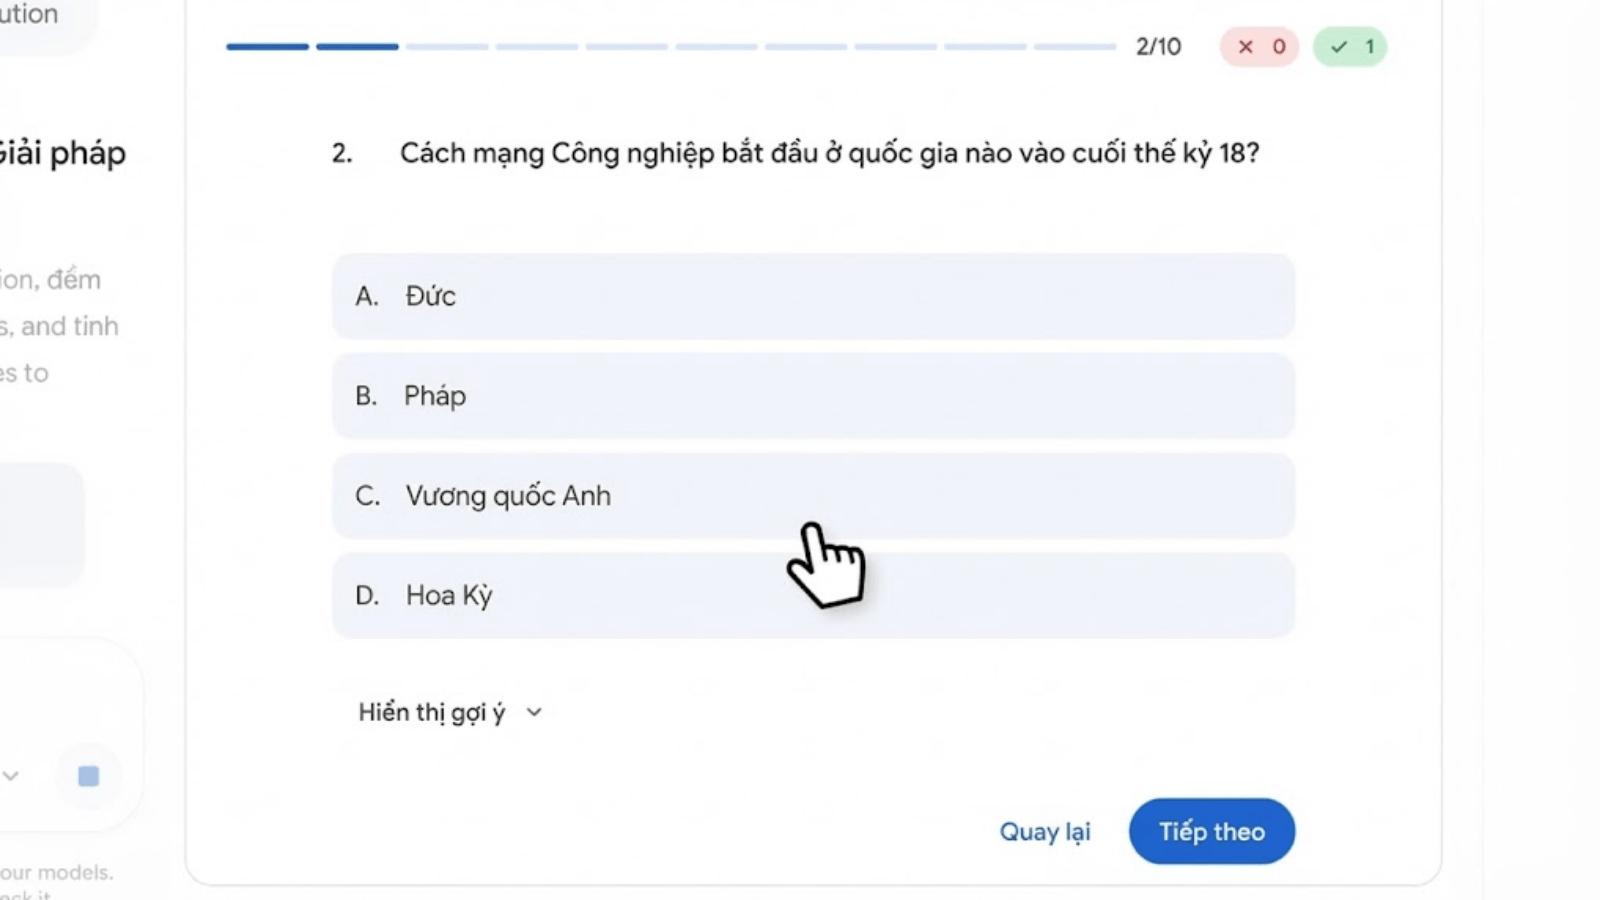Image resolution: width=1600 pixels, height=900 pixels.
Task: Choose answer B. Pháp
Action: click(812, 396)
